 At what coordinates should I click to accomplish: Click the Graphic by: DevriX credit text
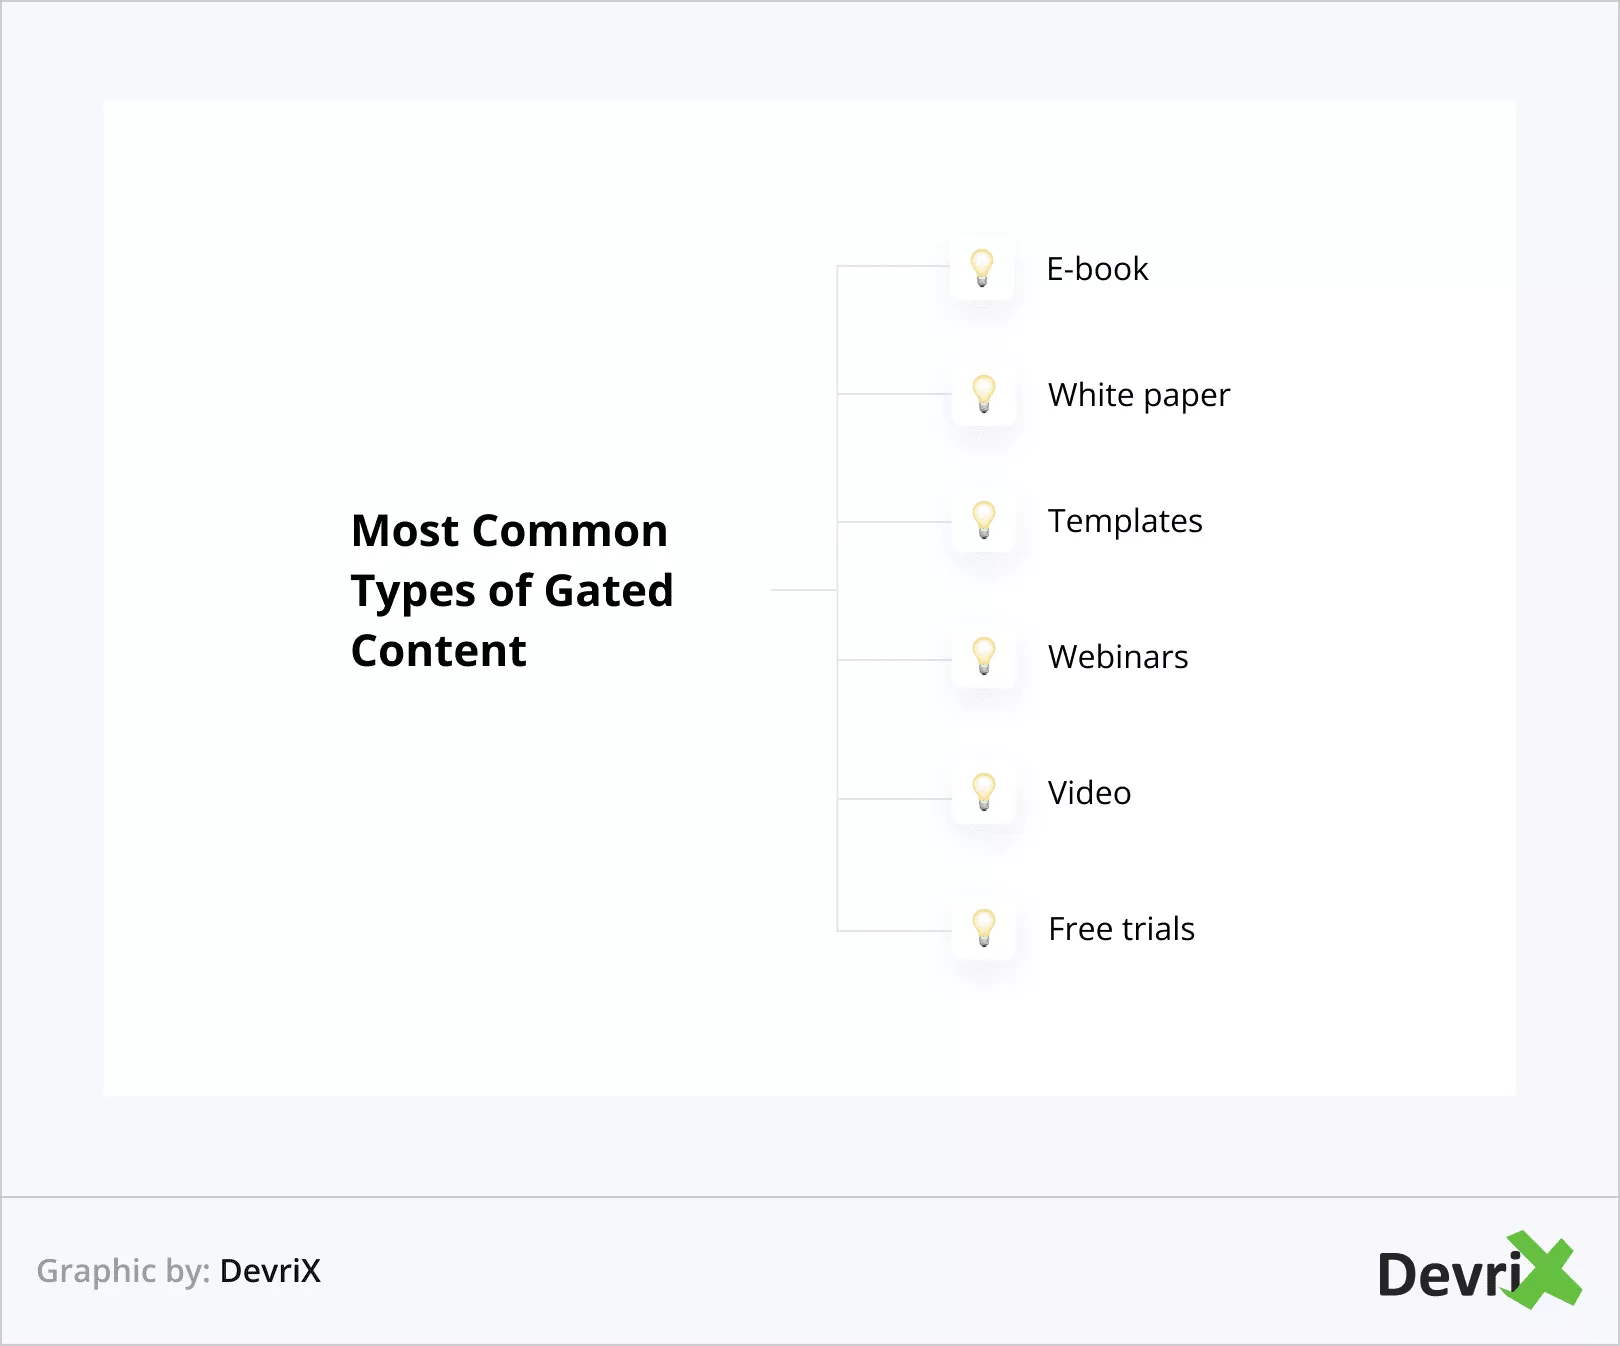point(179,1271)
